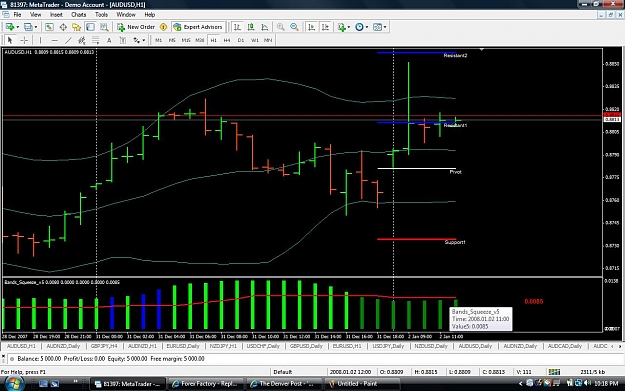Switch to H4 timeframe
625x391 pixels.
227,40
